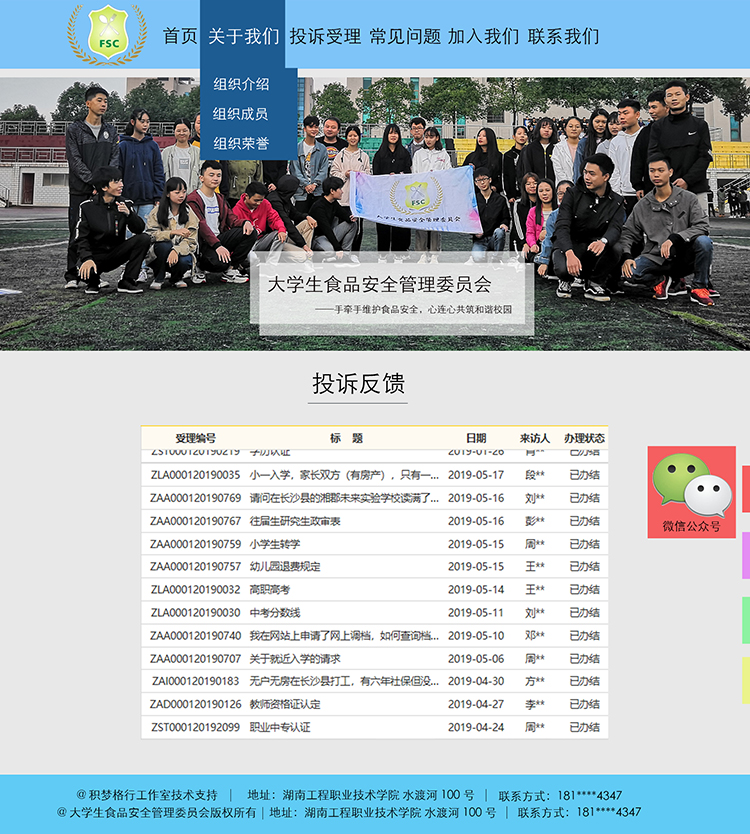The height and width of the screenshot is (834, 750).
Task: Click the FSC shield logo
Action: pyautogui.click(x=107, y=35)
